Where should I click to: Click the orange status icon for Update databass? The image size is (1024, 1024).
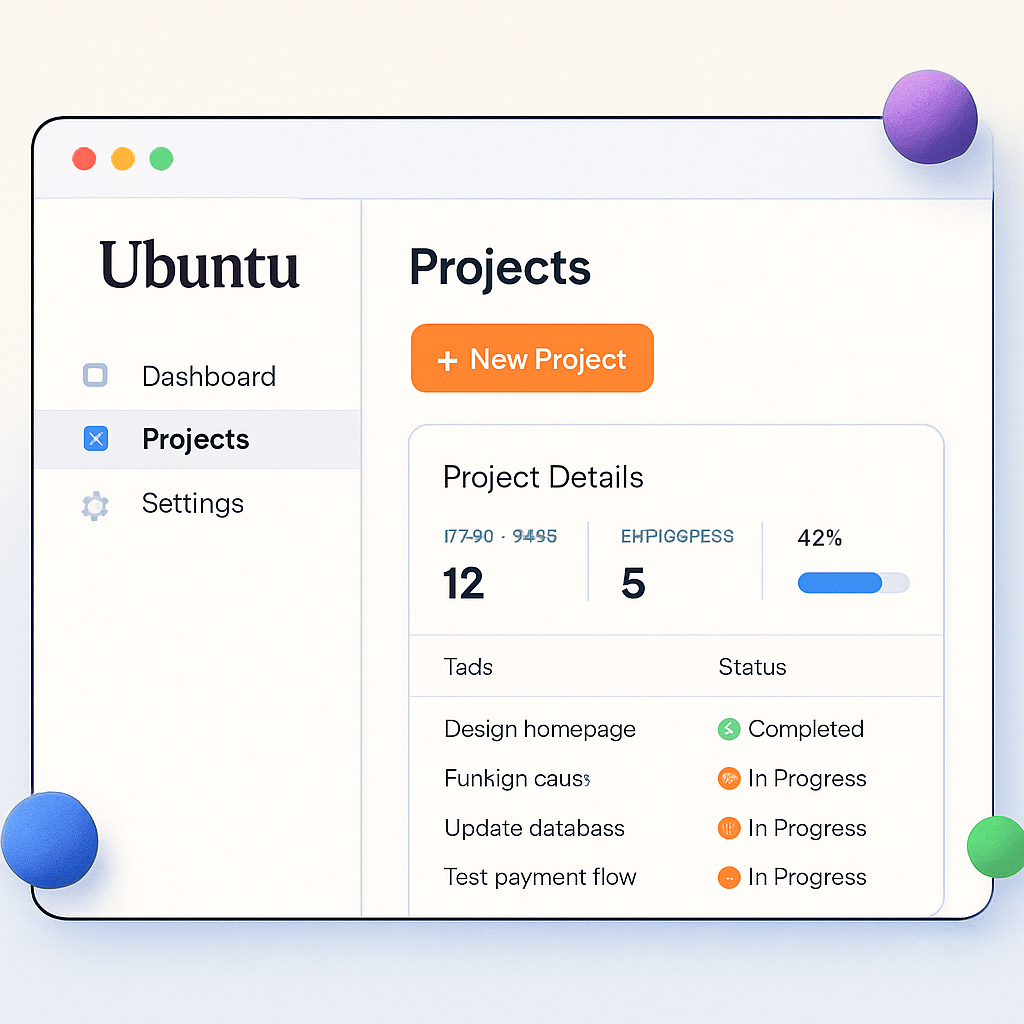coord(729,828)
